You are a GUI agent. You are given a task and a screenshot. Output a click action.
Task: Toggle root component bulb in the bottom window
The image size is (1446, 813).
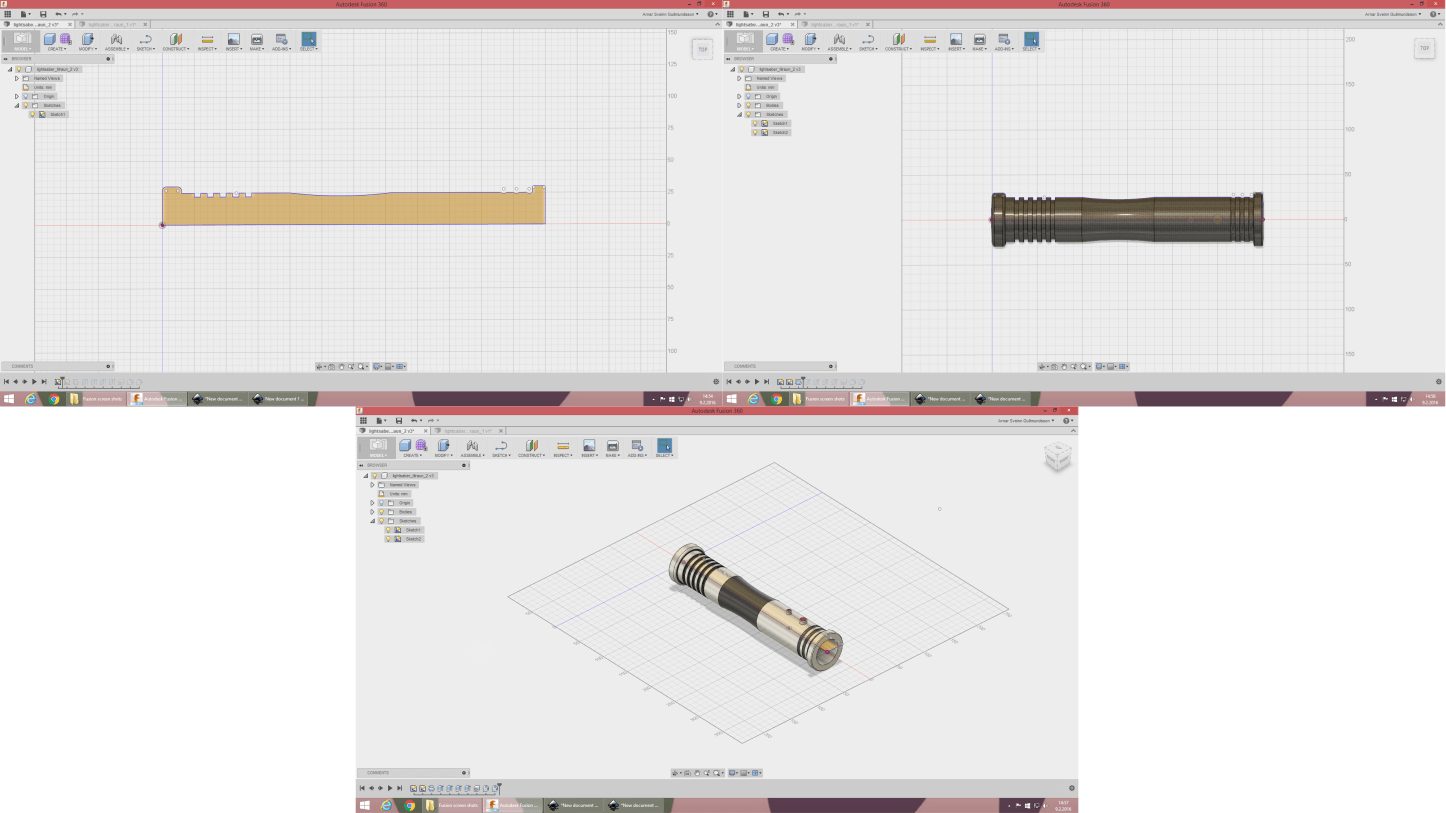pos(374,476)
